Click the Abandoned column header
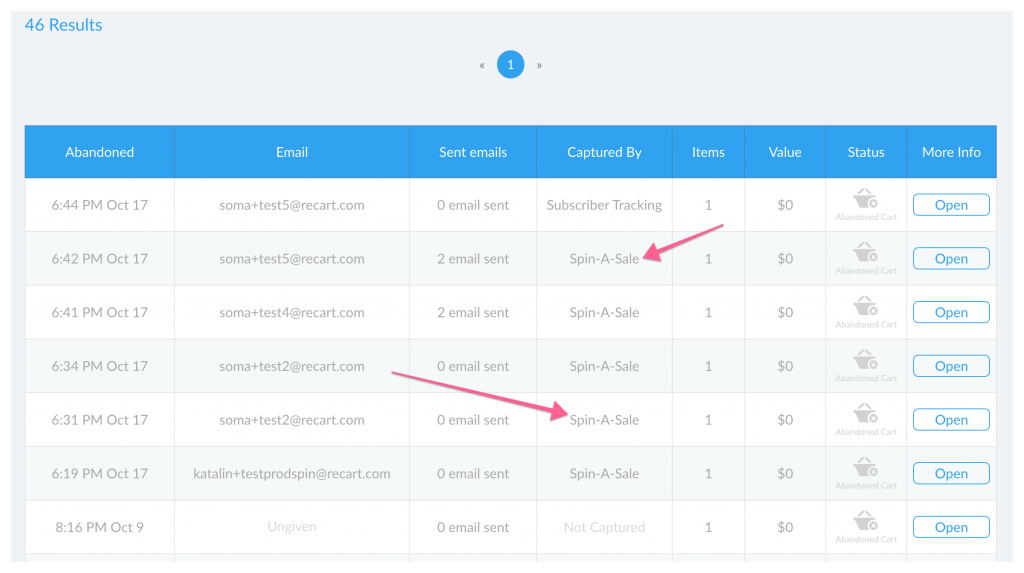The image size is (1024, 573). pyautogui.click(x=99, y=152)
